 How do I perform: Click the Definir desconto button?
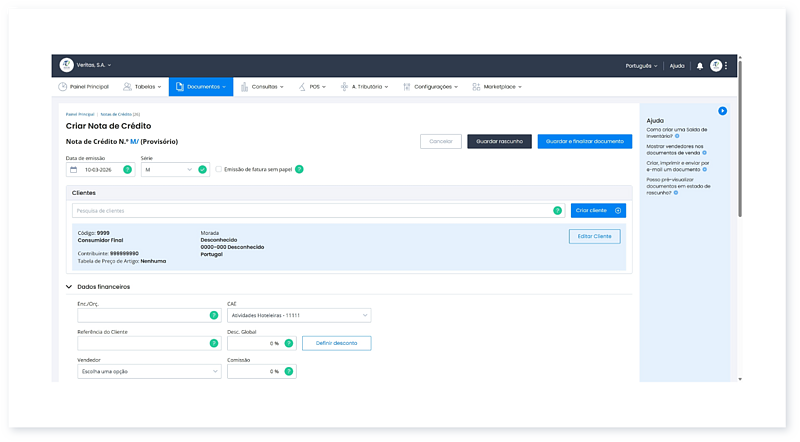[x=336, y=343]
